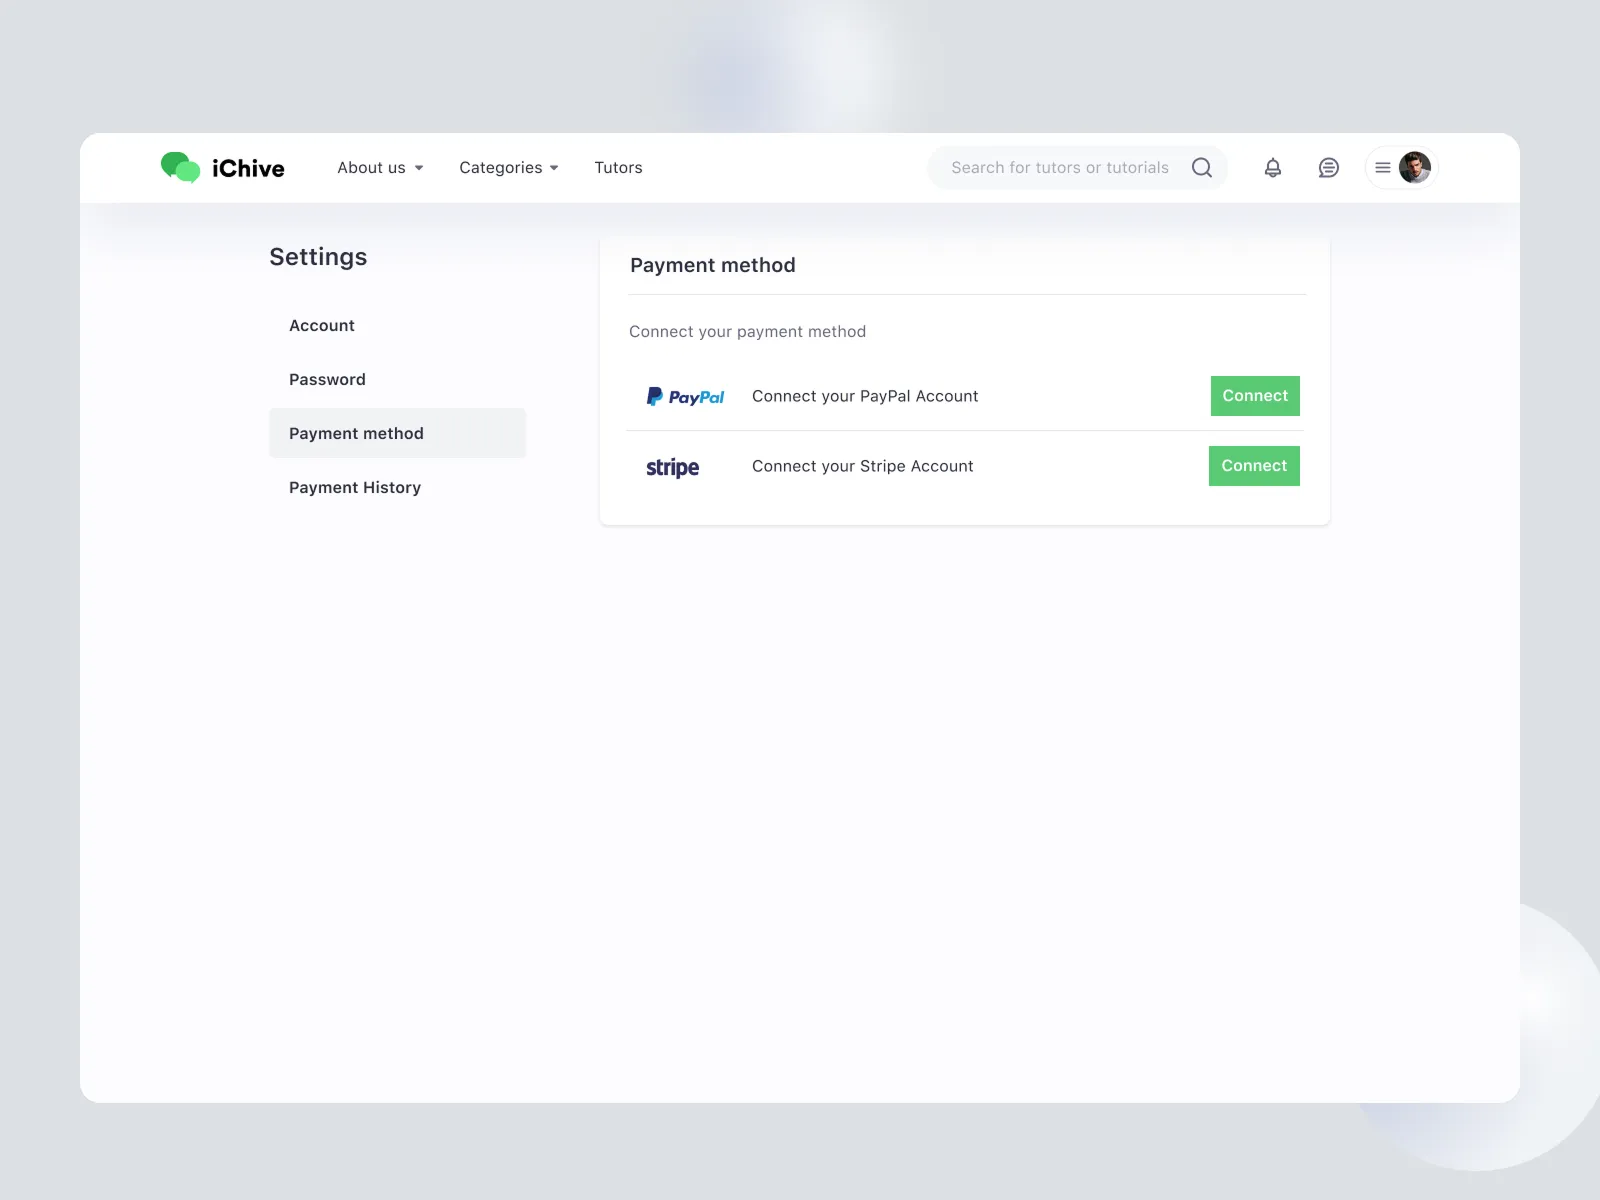The image size is (1600, 1200).
Task: Click the Settings heading
Action: click(x=318, y=257)
